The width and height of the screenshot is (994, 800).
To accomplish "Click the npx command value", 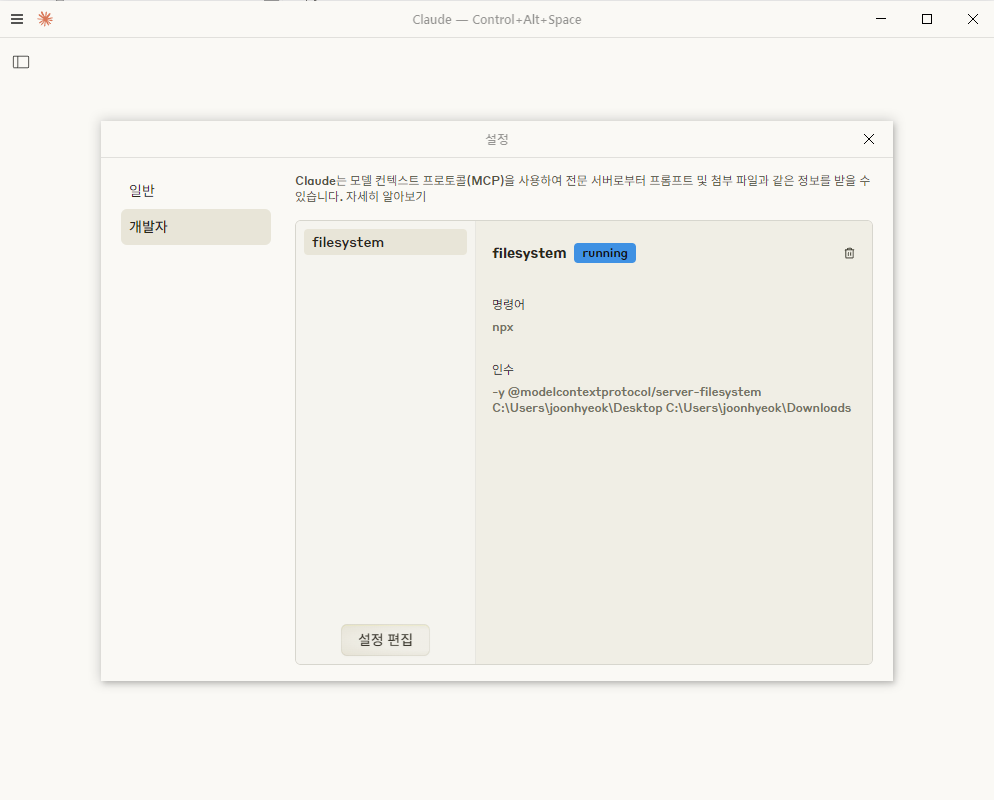I will pos(503,328).
